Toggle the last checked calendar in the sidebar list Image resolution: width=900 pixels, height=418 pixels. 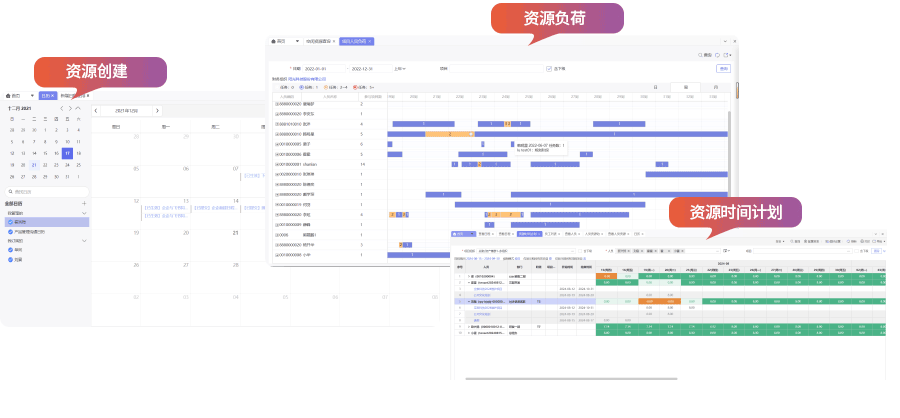click(11, 259)
